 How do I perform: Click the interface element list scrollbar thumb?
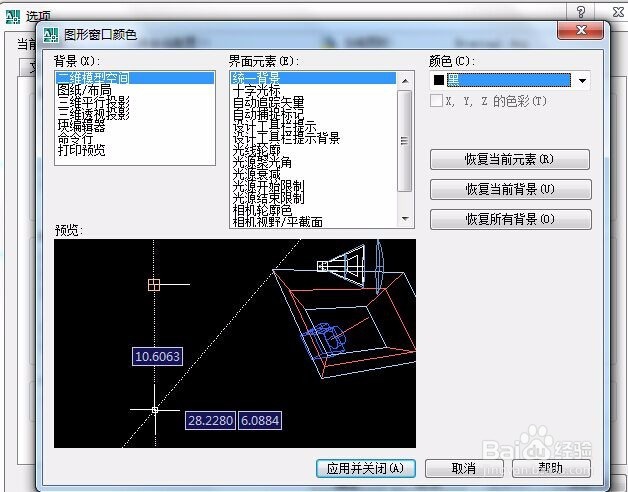(x=405, y=141)
